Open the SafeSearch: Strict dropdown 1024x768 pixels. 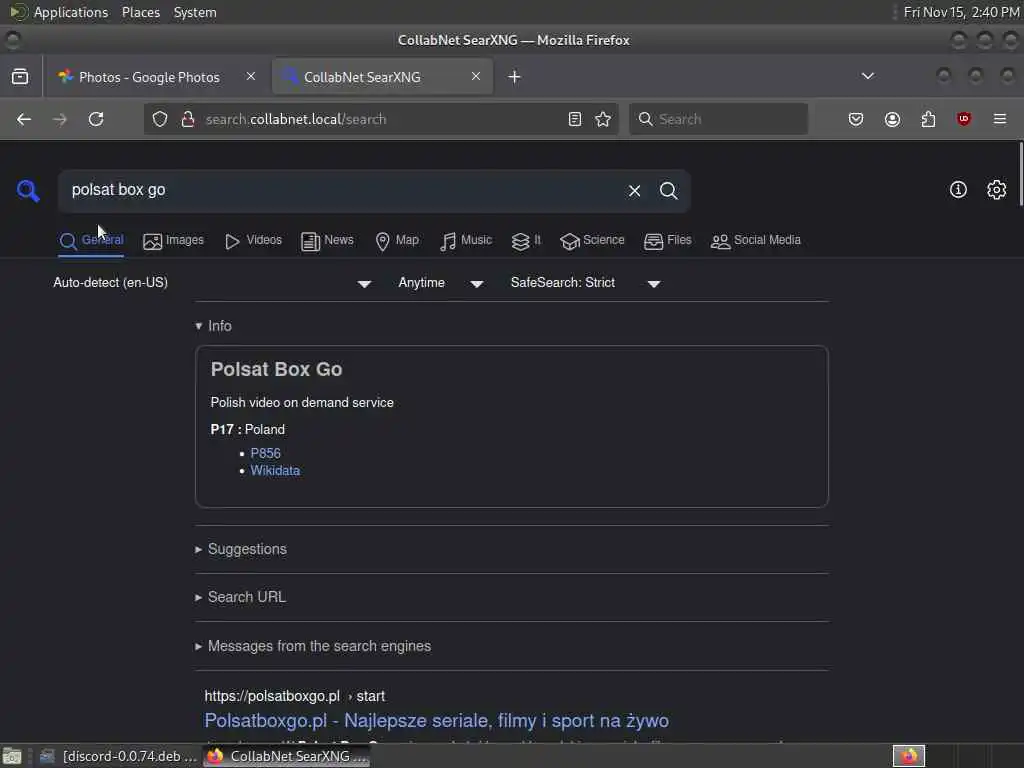(x=585, y=283)
